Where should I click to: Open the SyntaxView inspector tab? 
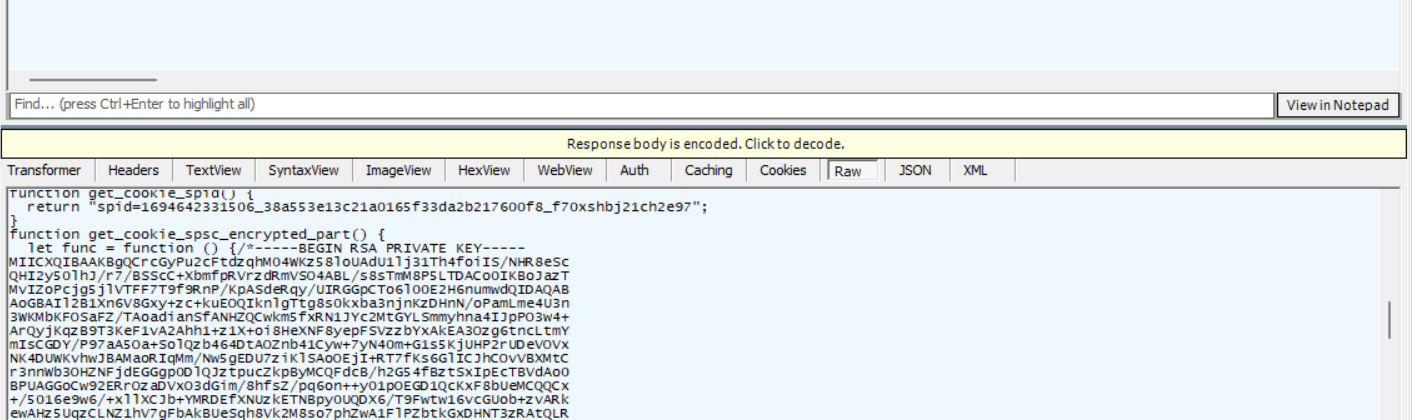point(303,171)
